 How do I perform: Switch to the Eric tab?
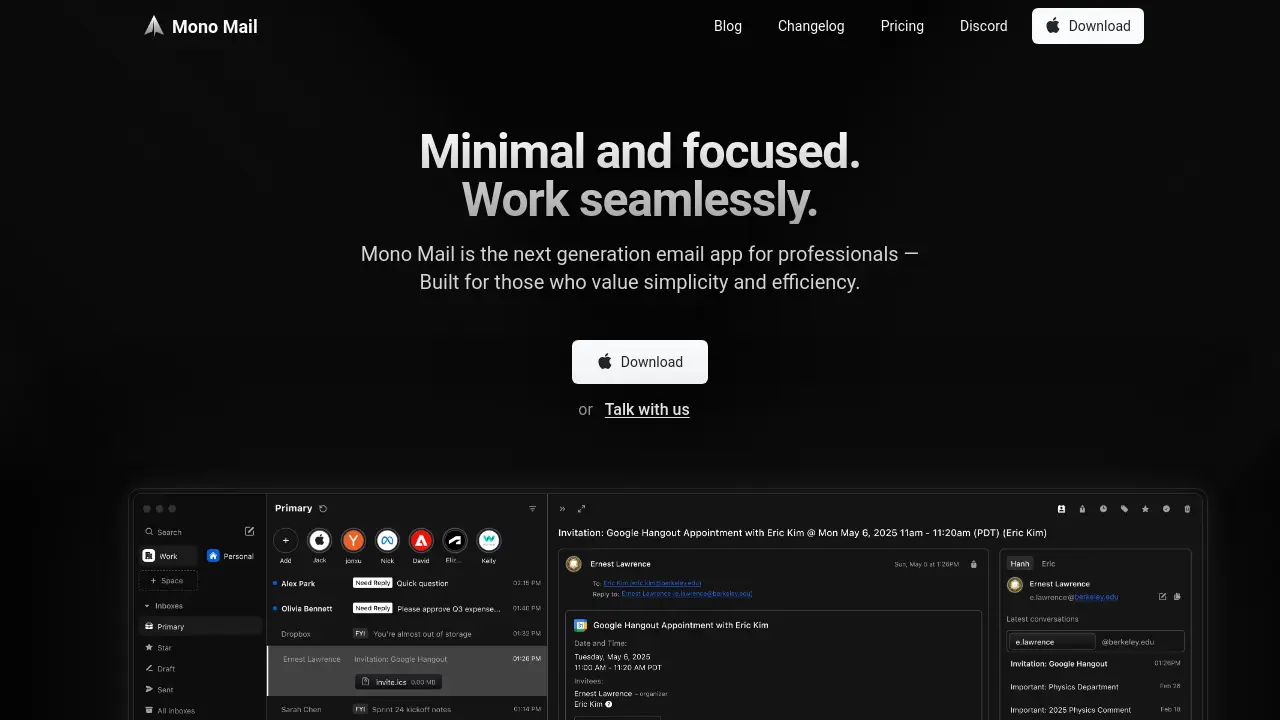tap(1048, 564)
